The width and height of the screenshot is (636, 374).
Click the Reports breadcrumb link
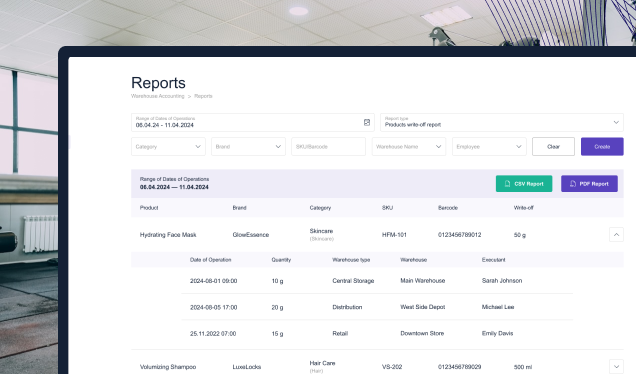(203, 96)
